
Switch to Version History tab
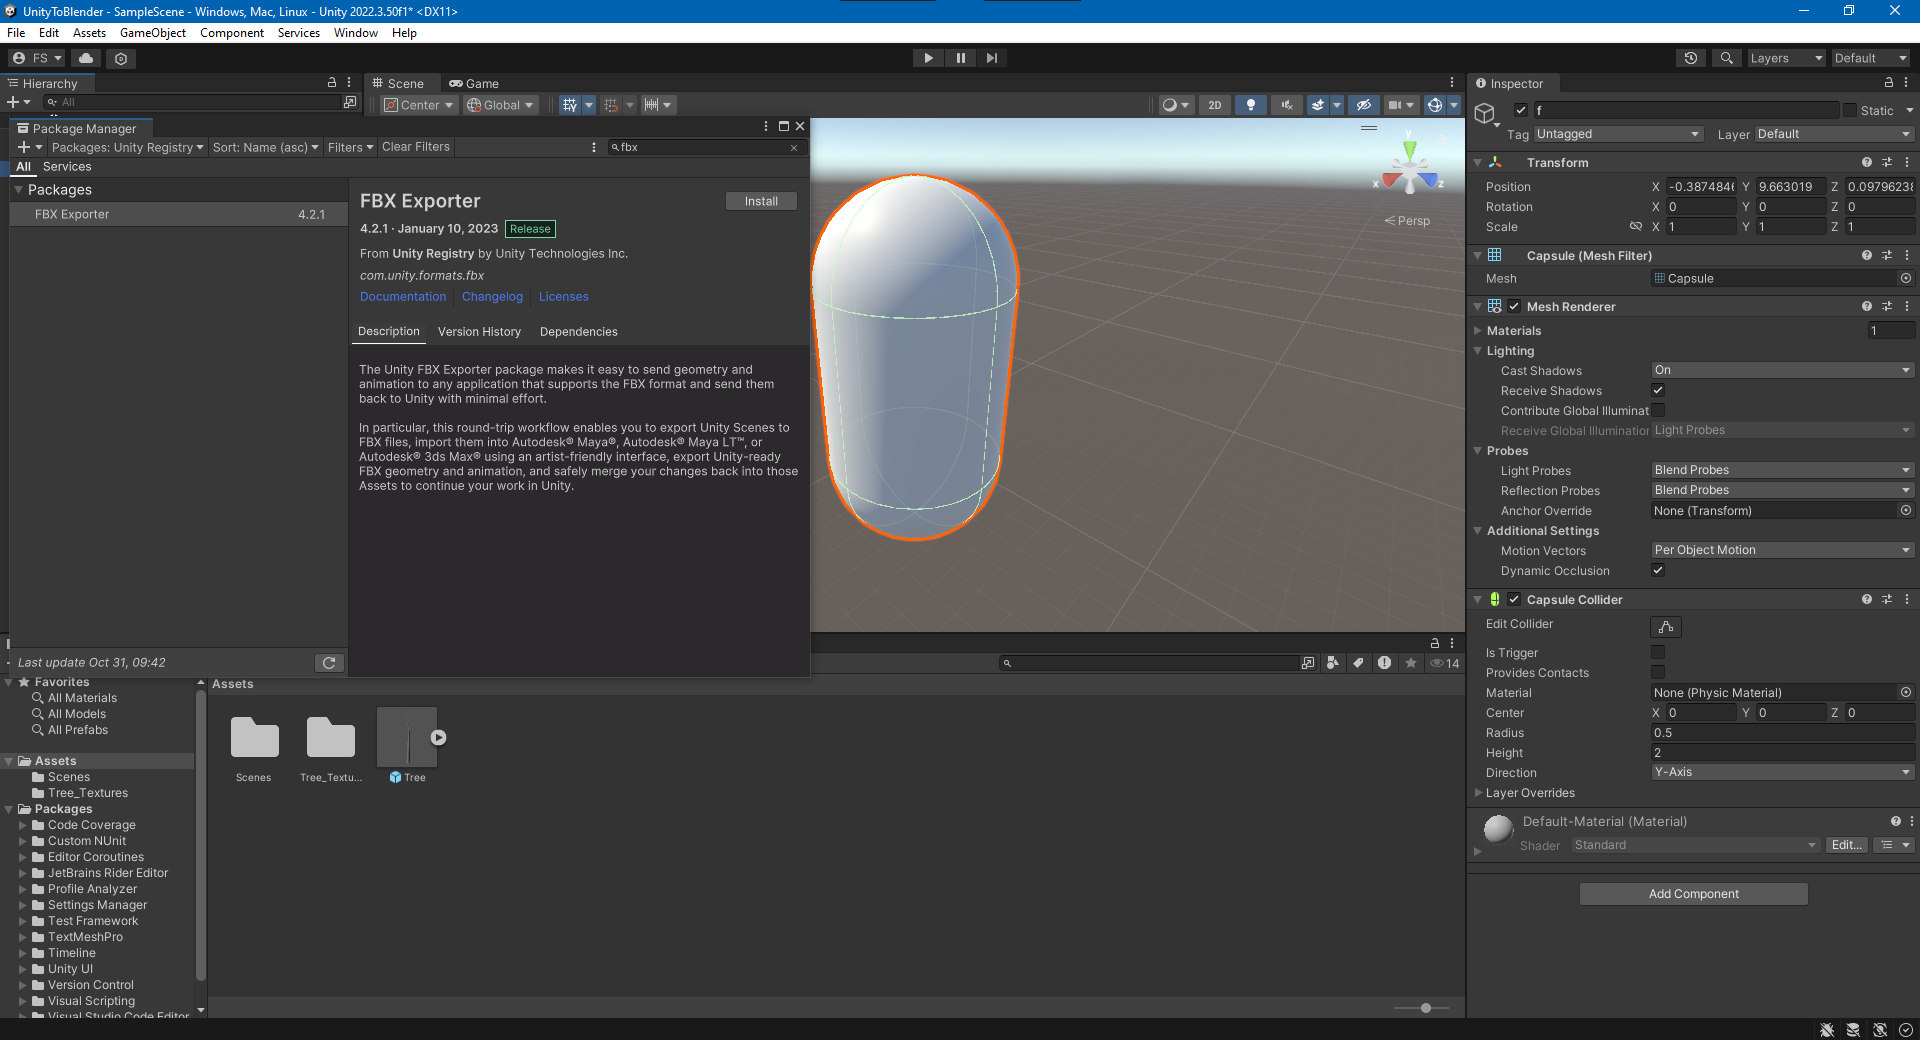pyautogui.click(x=479, y=332)
